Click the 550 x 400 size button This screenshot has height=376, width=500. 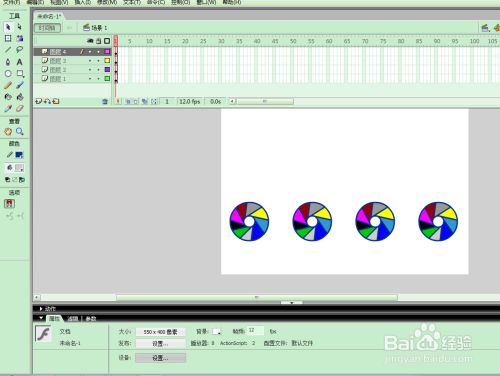[160, 332]
